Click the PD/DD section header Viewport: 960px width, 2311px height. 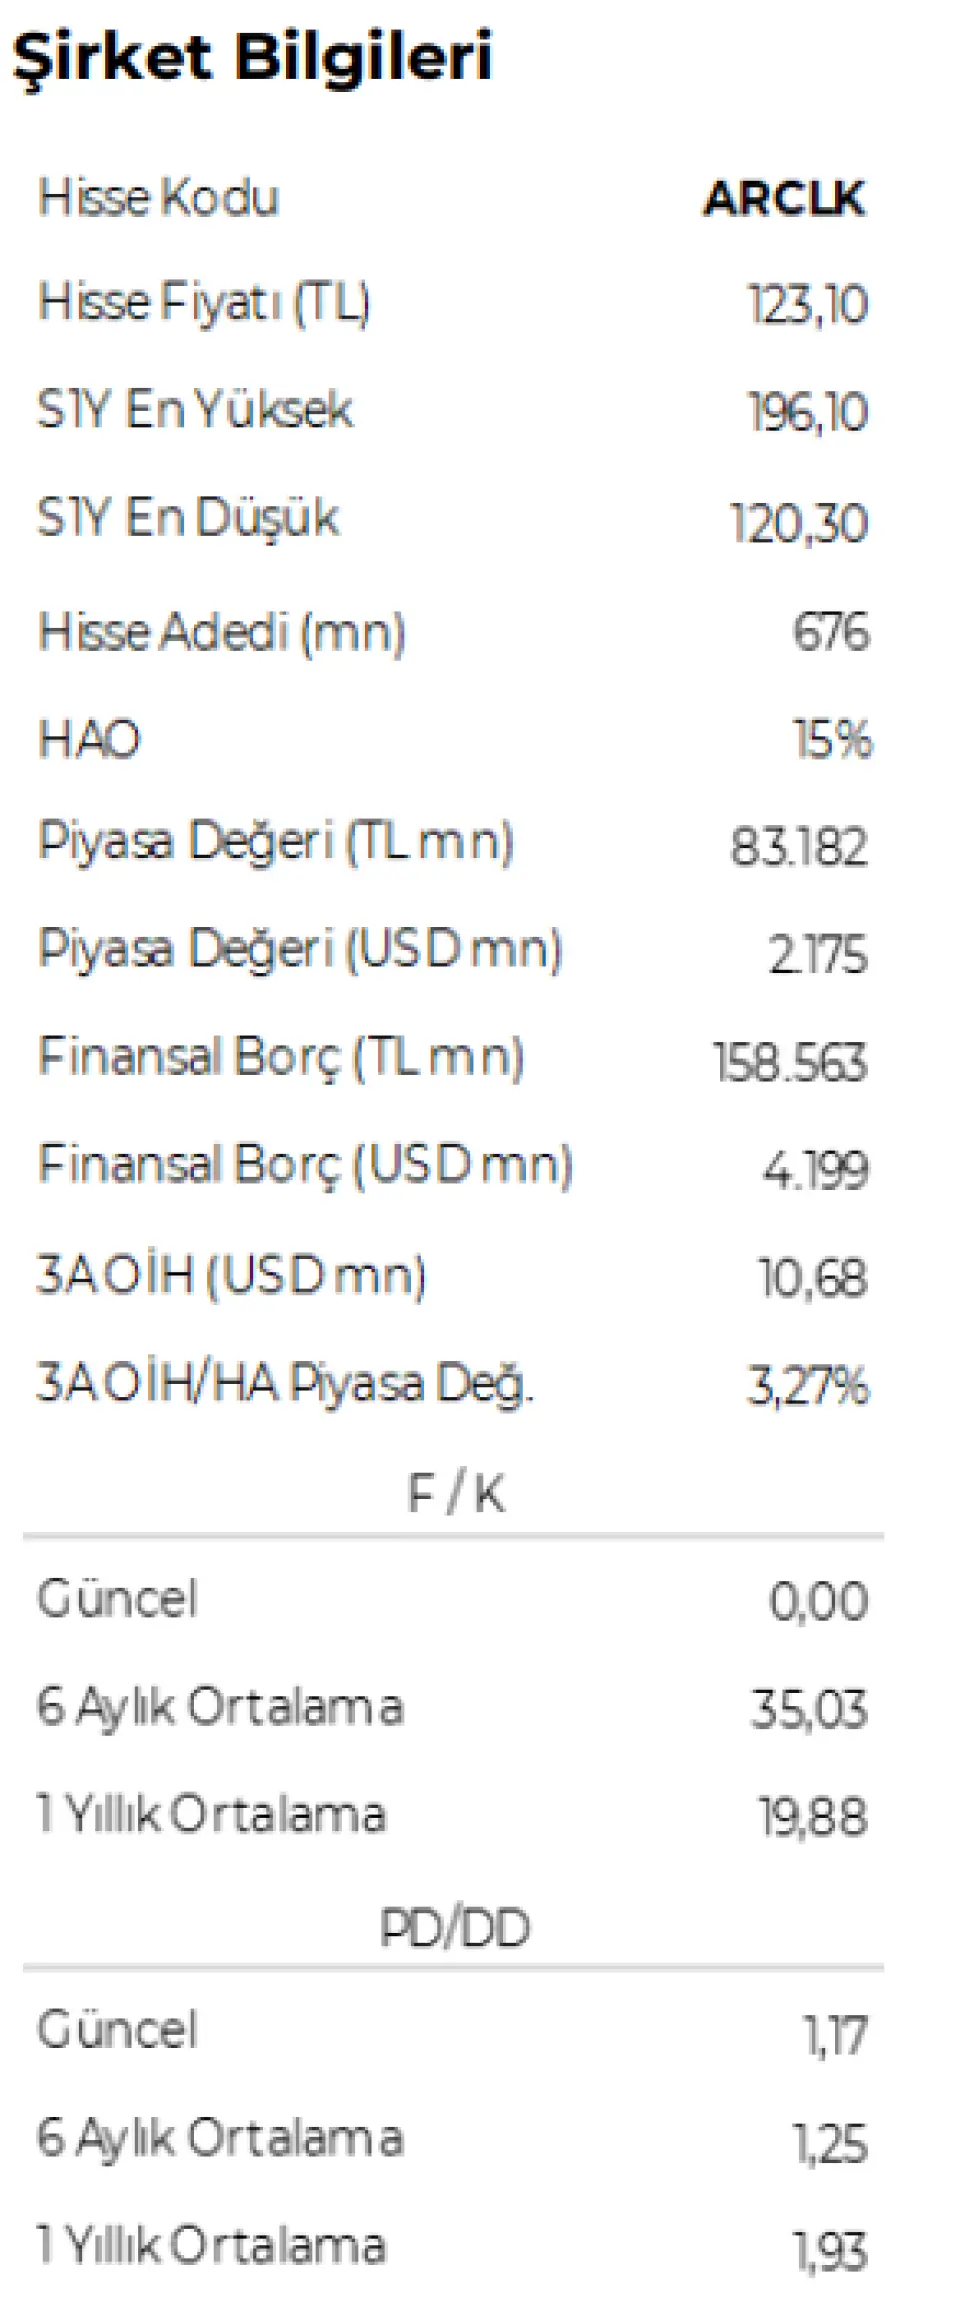click(x=455, y=1927)
